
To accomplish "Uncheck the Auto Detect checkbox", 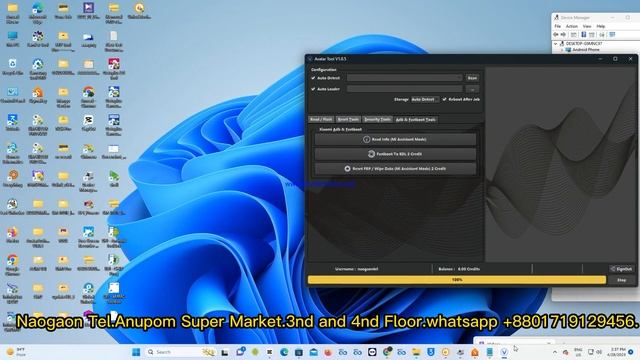I will tap(313, 78).
